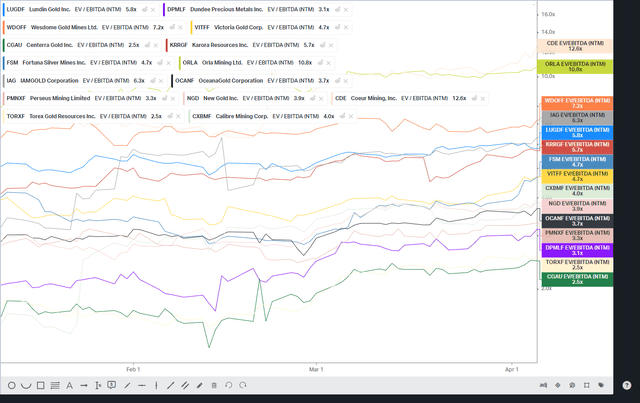This screenshot has height=403, width=640.
Task: Select the short line segment tool
Action: point(127,385)
